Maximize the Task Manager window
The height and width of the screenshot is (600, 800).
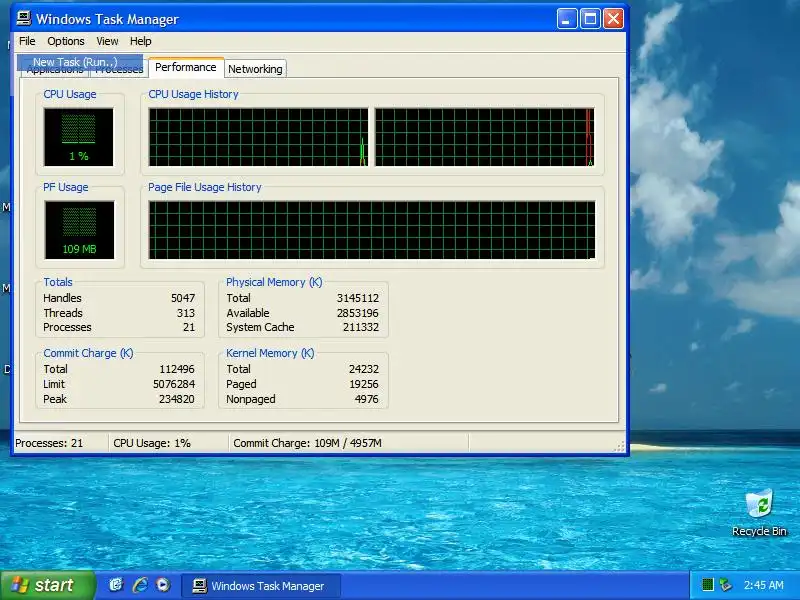click(590, 19)
